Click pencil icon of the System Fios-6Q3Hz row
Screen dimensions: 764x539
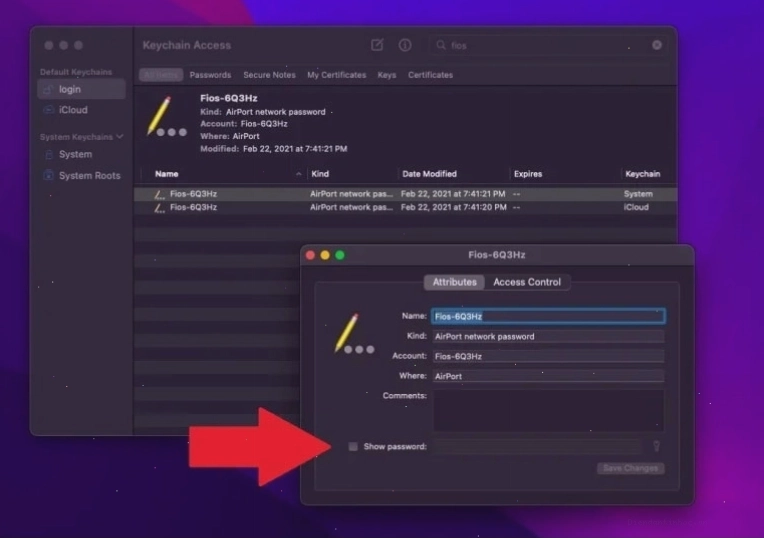159,194
